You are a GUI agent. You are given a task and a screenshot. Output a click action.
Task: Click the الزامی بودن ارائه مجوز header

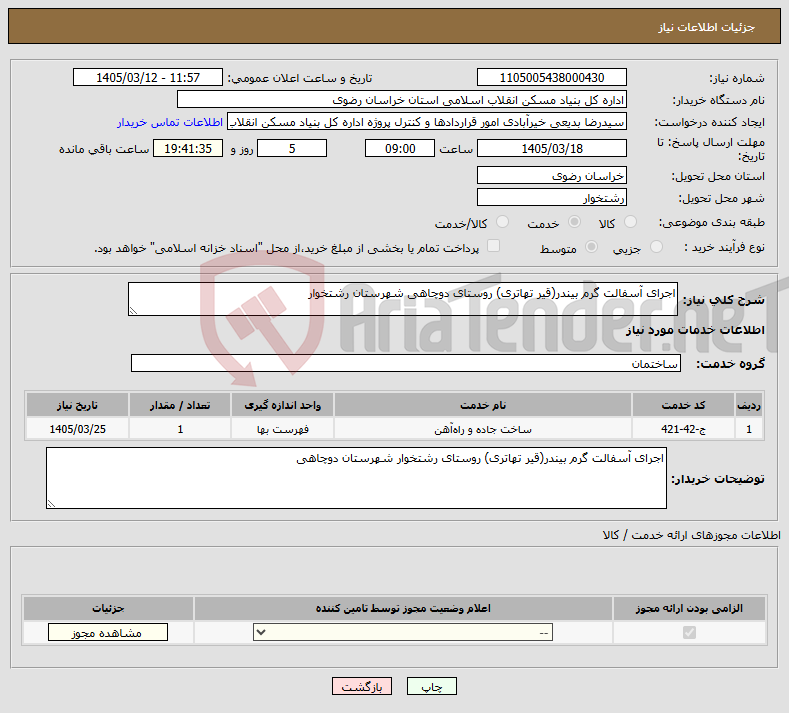(x=689, y=608)
